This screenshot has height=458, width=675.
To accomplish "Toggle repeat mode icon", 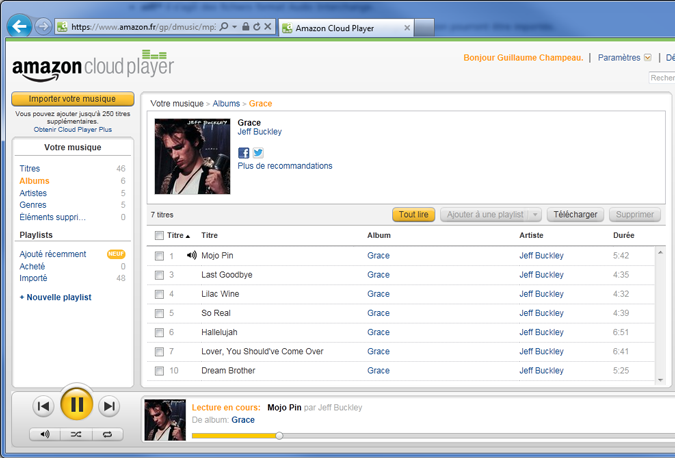I will (108, 435).
